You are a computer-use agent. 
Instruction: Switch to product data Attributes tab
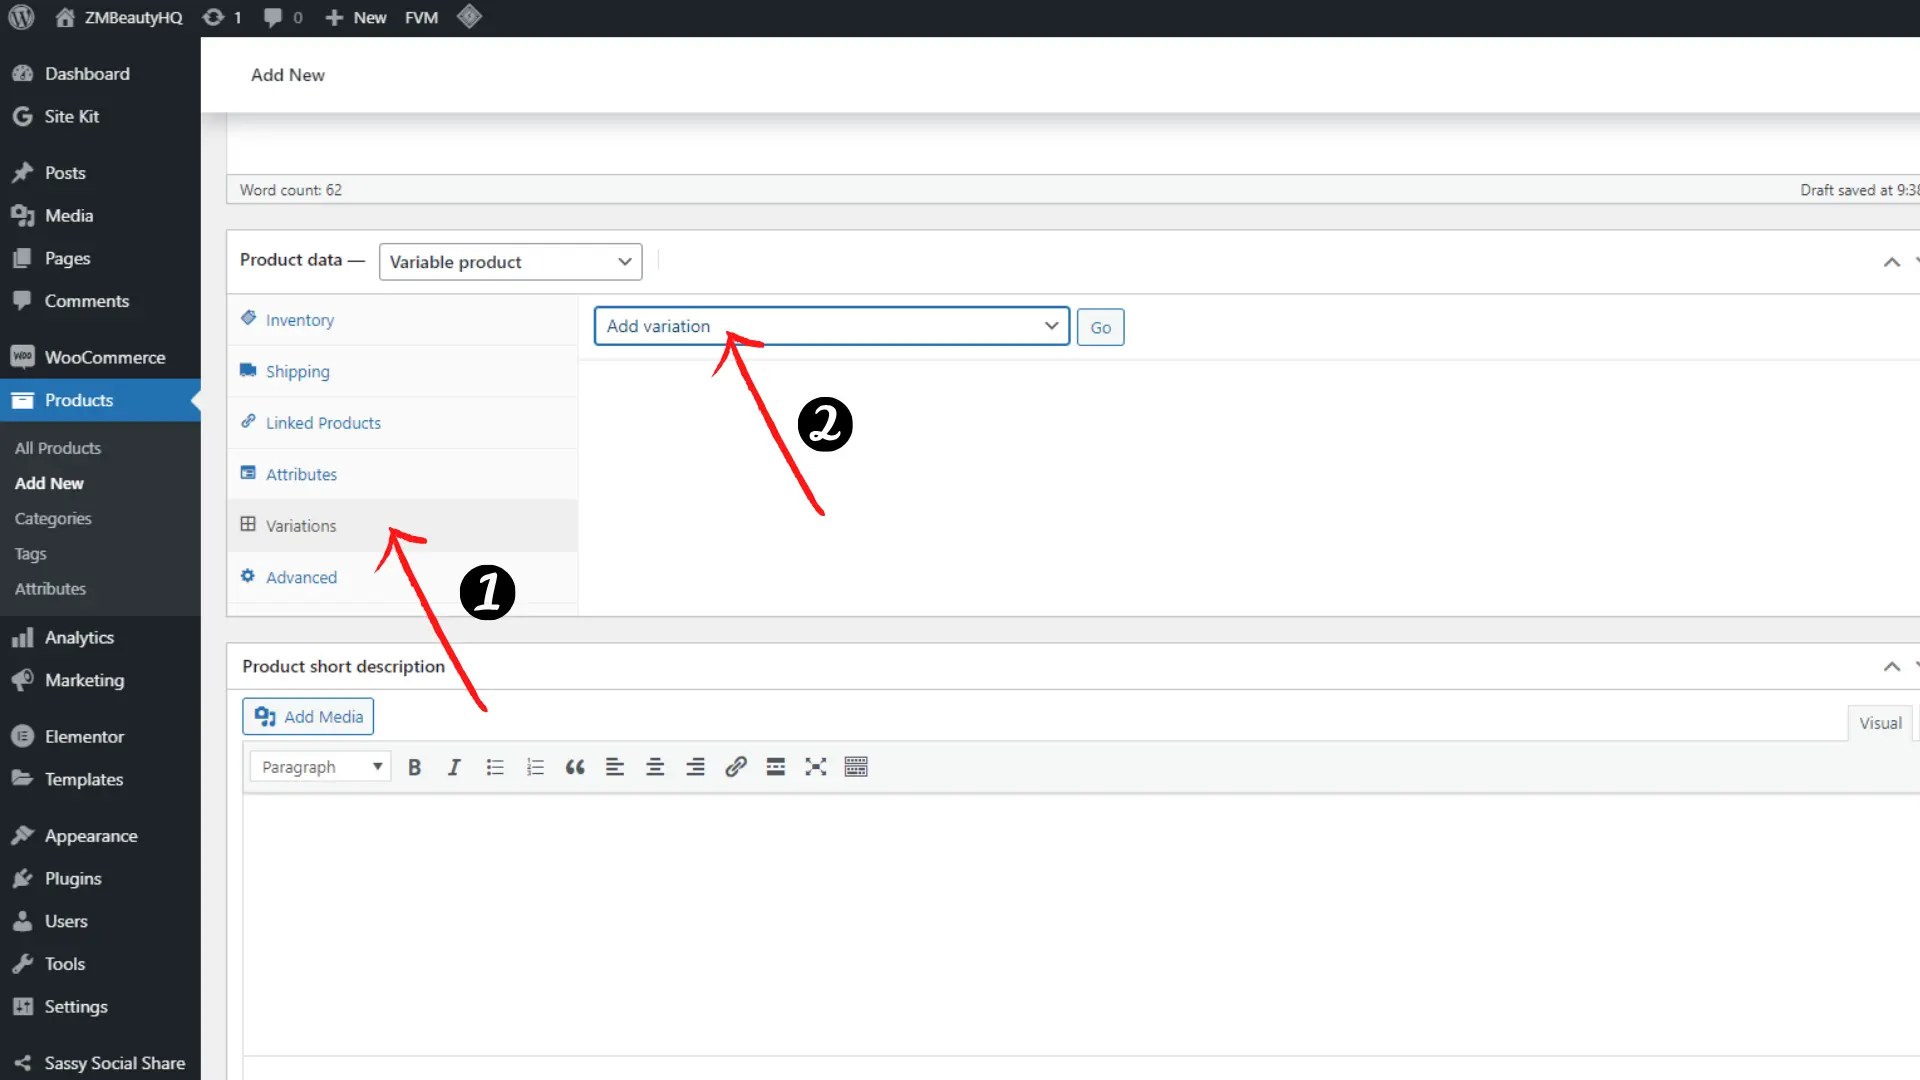(x=403, y=474)
